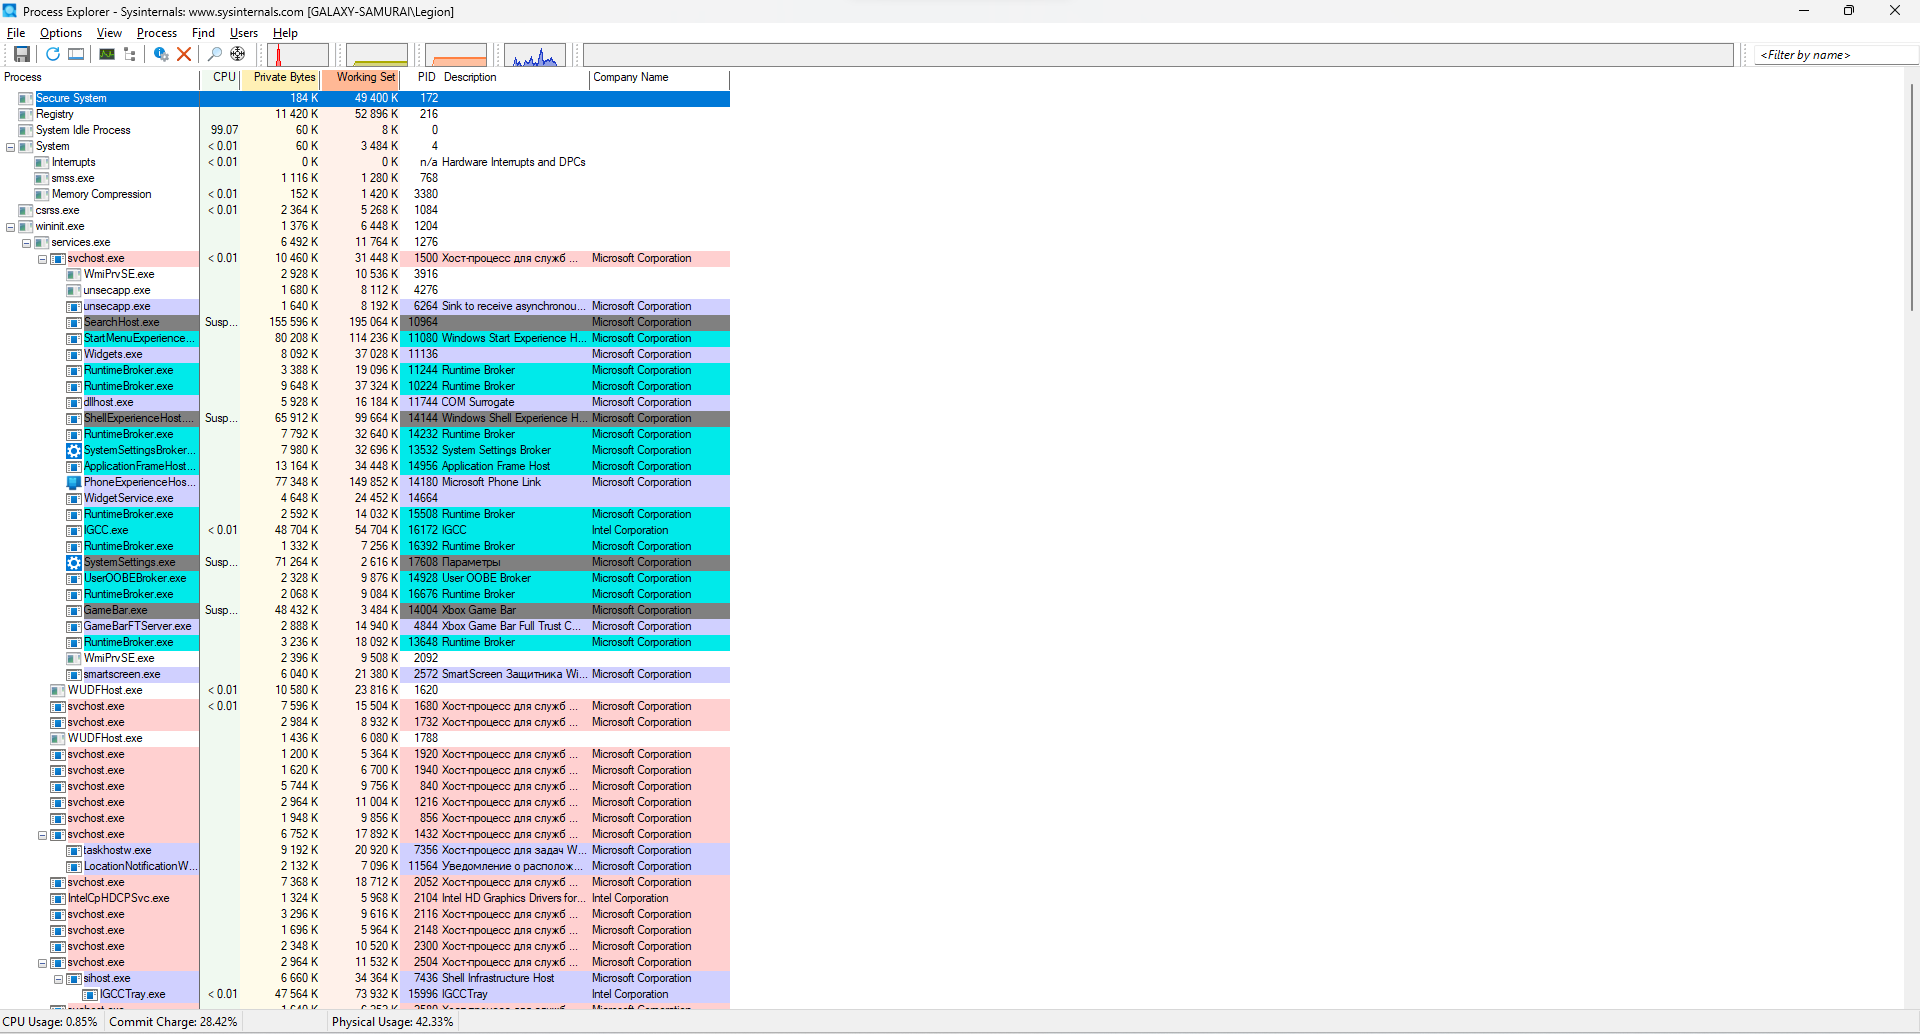Click the IGCCTray.exe process icon

point(90,994)
